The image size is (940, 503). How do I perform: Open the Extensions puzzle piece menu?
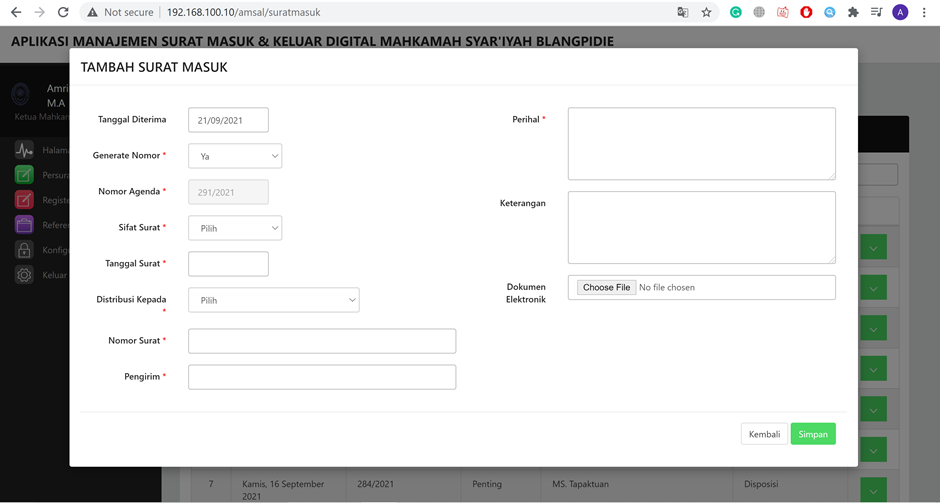853,13
